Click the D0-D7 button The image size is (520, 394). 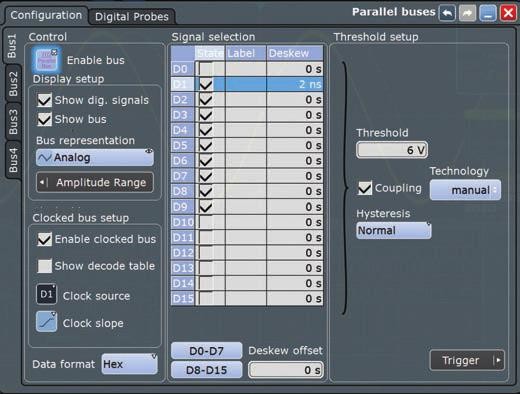coord(206,351)
